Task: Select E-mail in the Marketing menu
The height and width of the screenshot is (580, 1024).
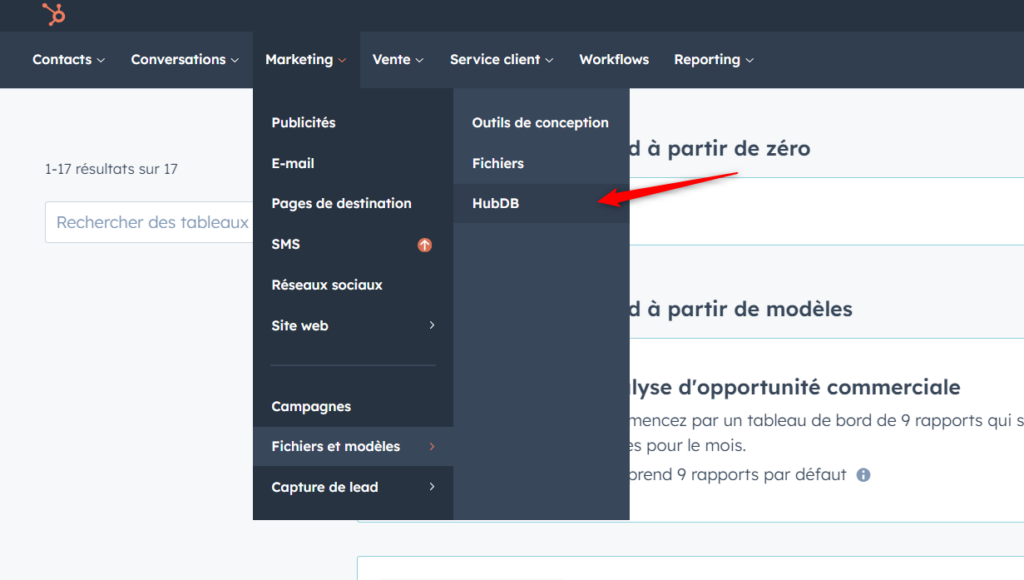Action: pyautogui.click(x=291, y=163)
